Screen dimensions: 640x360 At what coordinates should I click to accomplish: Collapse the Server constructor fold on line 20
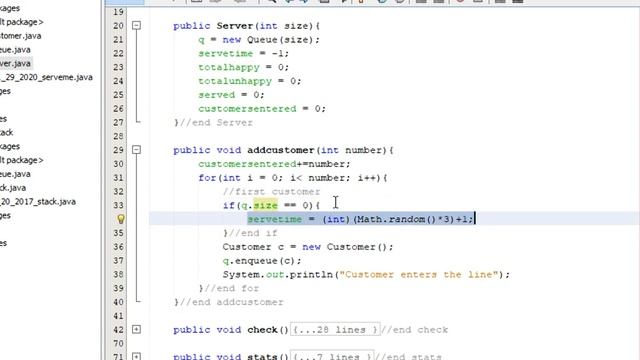136,26
